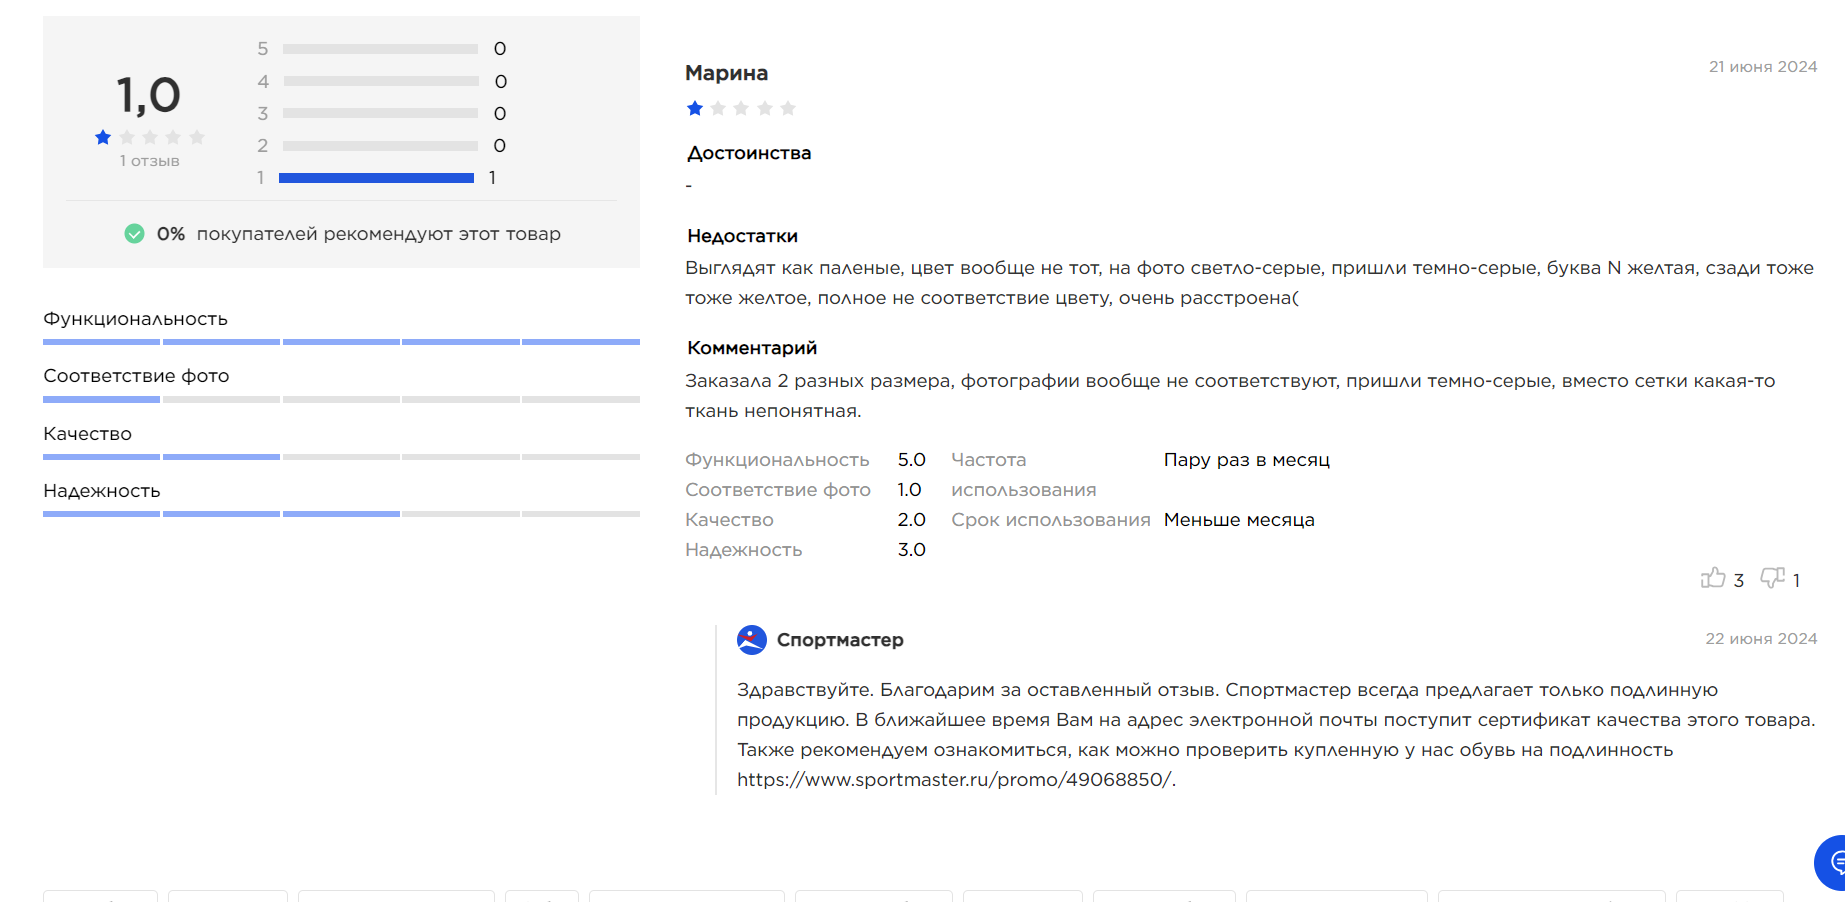
Task: Click the Надежность rating bar
Action: click(x=341, y=514)
